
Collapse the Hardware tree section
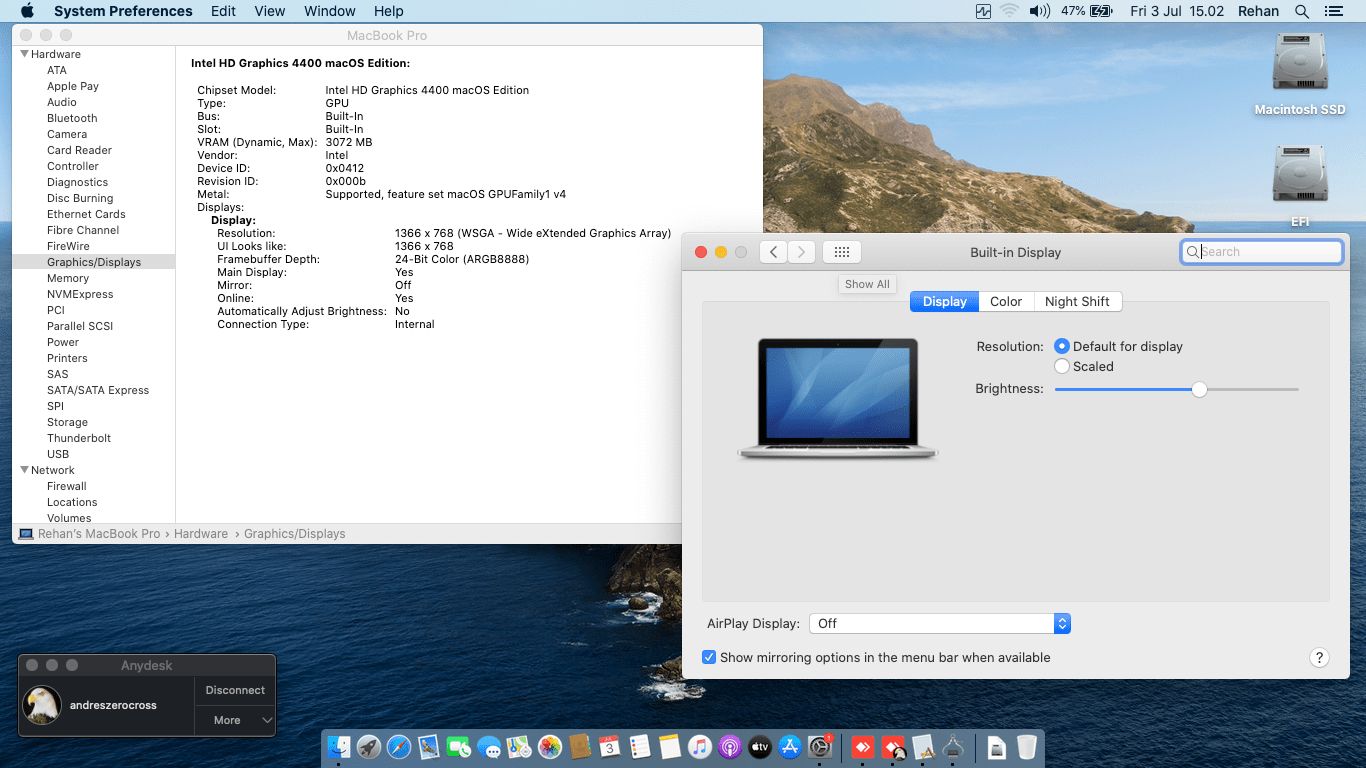(x=25, y=54)
